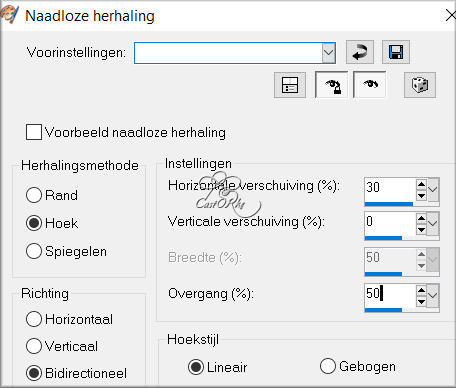The width and height of the screenshot is (456, 388).
Task: Open the Voorinstellingen presets dropdown
Action: click(329, 53)
